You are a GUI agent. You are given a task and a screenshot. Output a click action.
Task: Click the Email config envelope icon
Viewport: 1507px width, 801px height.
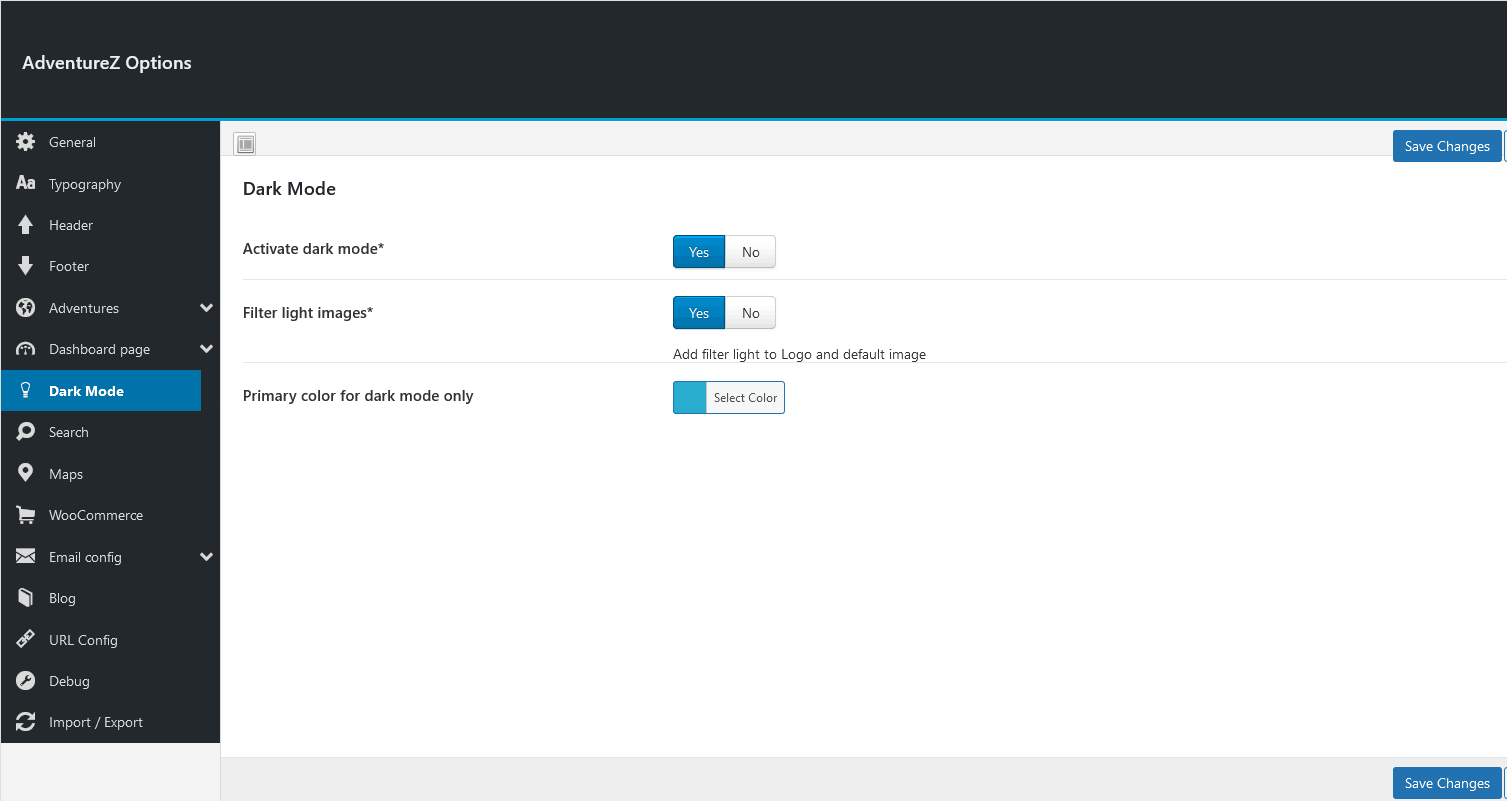coord(26,557)
